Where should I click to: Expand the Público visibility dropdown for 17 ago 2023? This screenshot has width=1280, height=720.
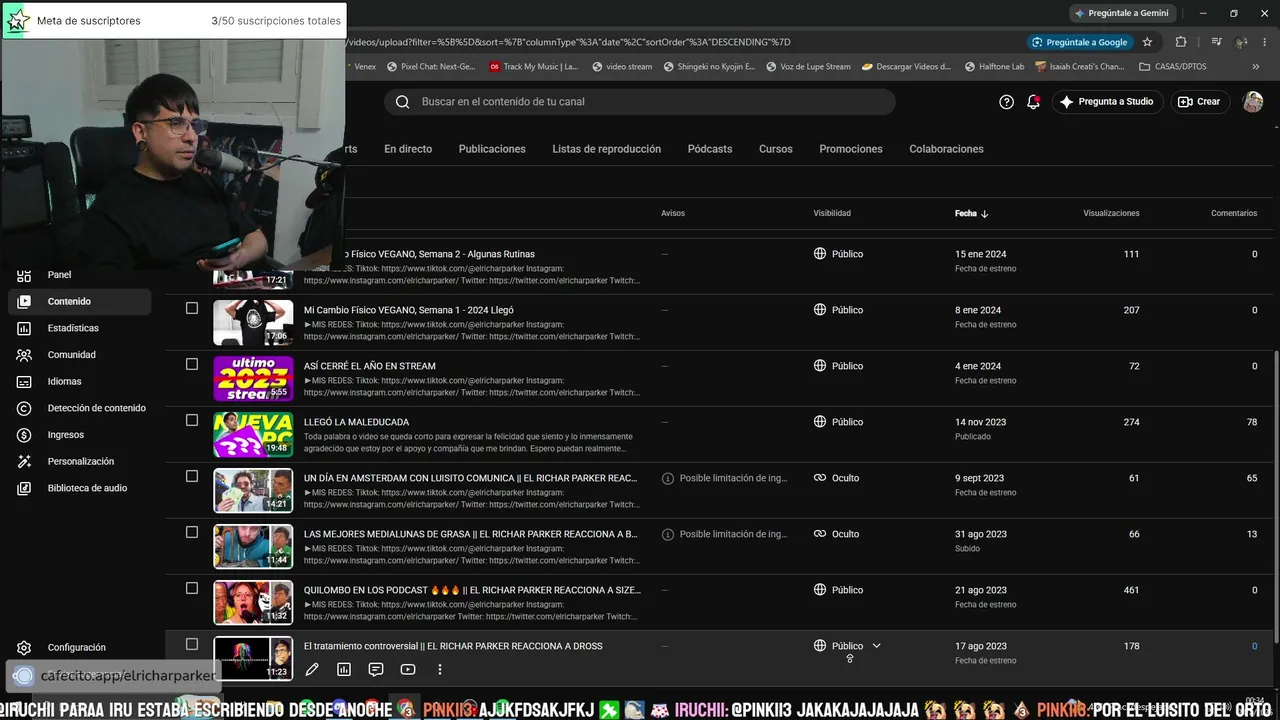click(876, 646)
